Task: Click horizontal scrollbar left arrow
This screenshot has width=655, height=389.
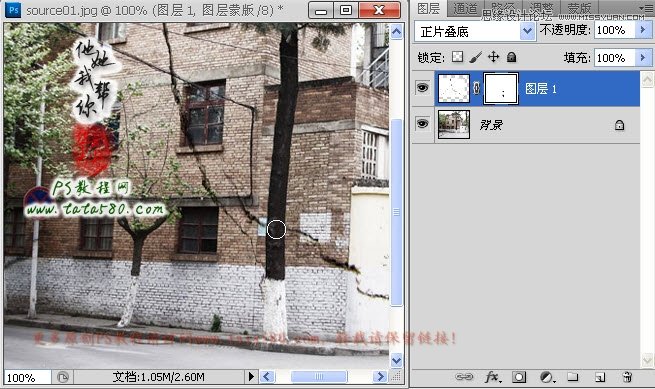Action: (267, 377)
